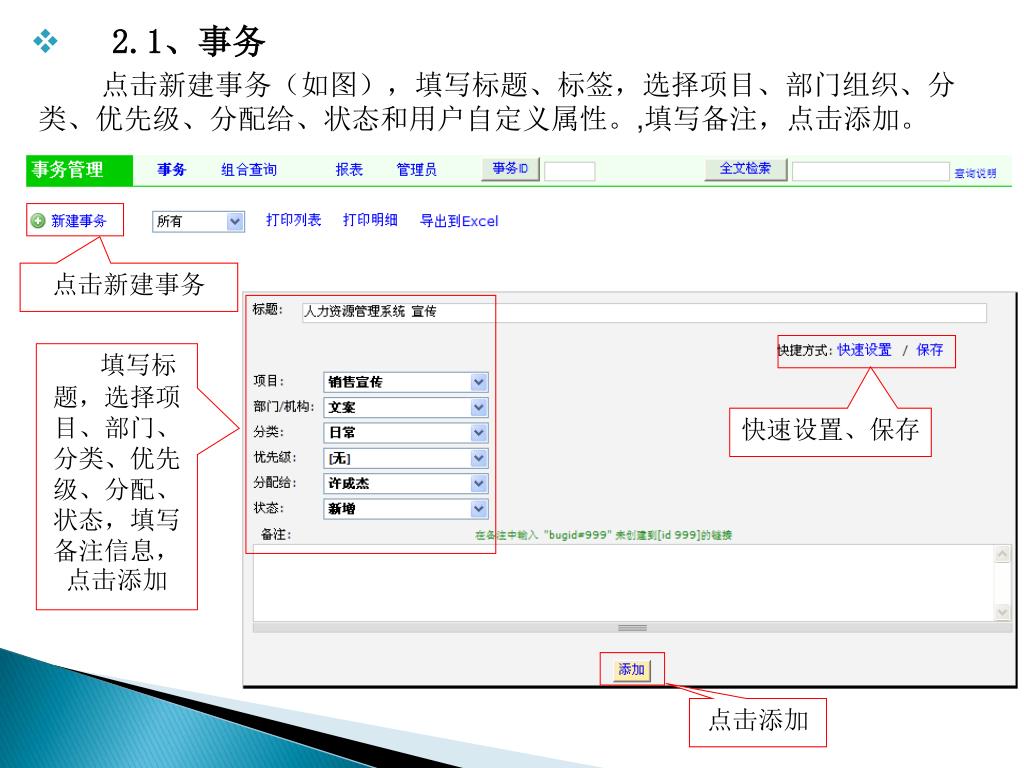Expand the 分类 dropdown showing 日常
1024x768 pixels.
tap(406, 433)
